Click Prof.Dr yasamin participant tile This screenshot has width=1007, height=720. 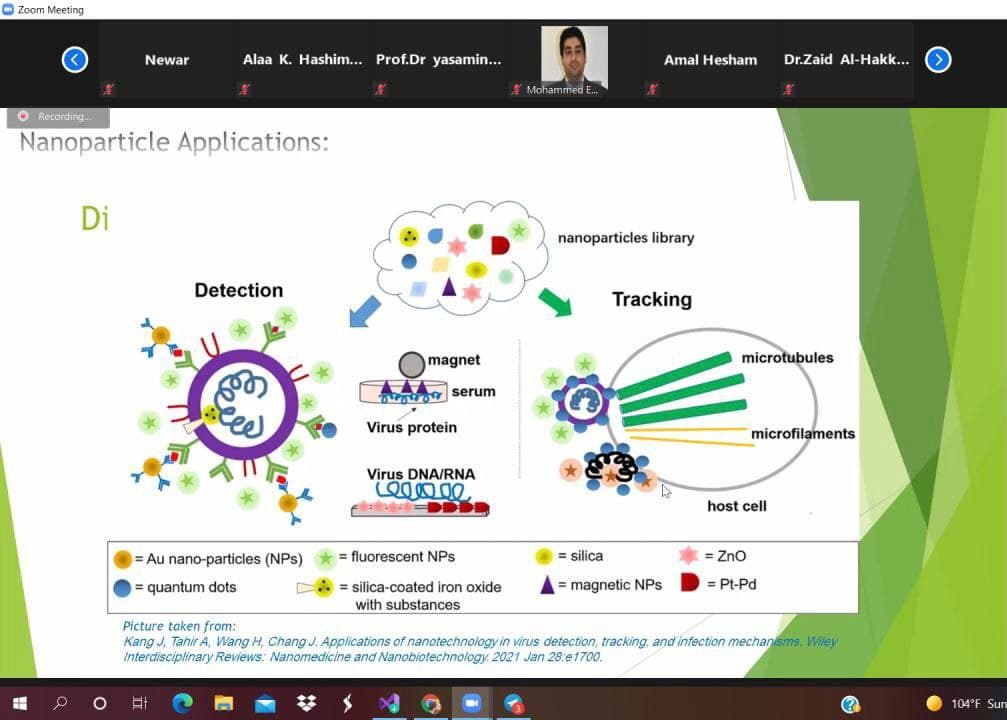coord(439,60)
